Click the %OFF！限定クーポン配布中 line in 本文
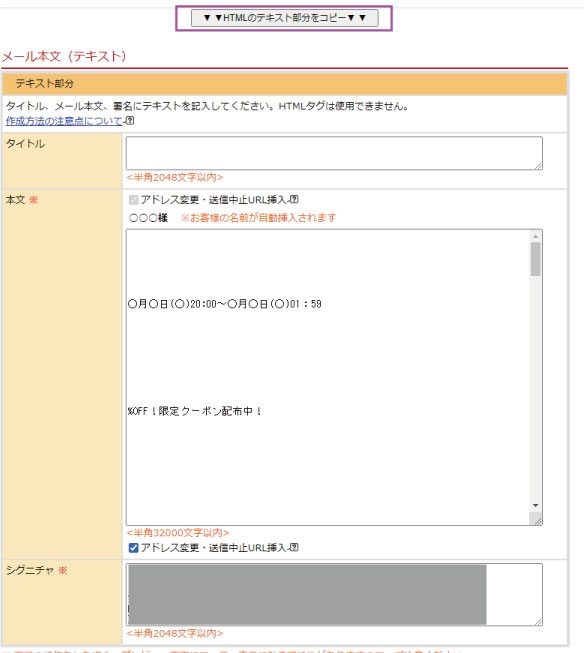Image resolution: width=584 pixels, height=653 pixels. (x=195, y=411)
